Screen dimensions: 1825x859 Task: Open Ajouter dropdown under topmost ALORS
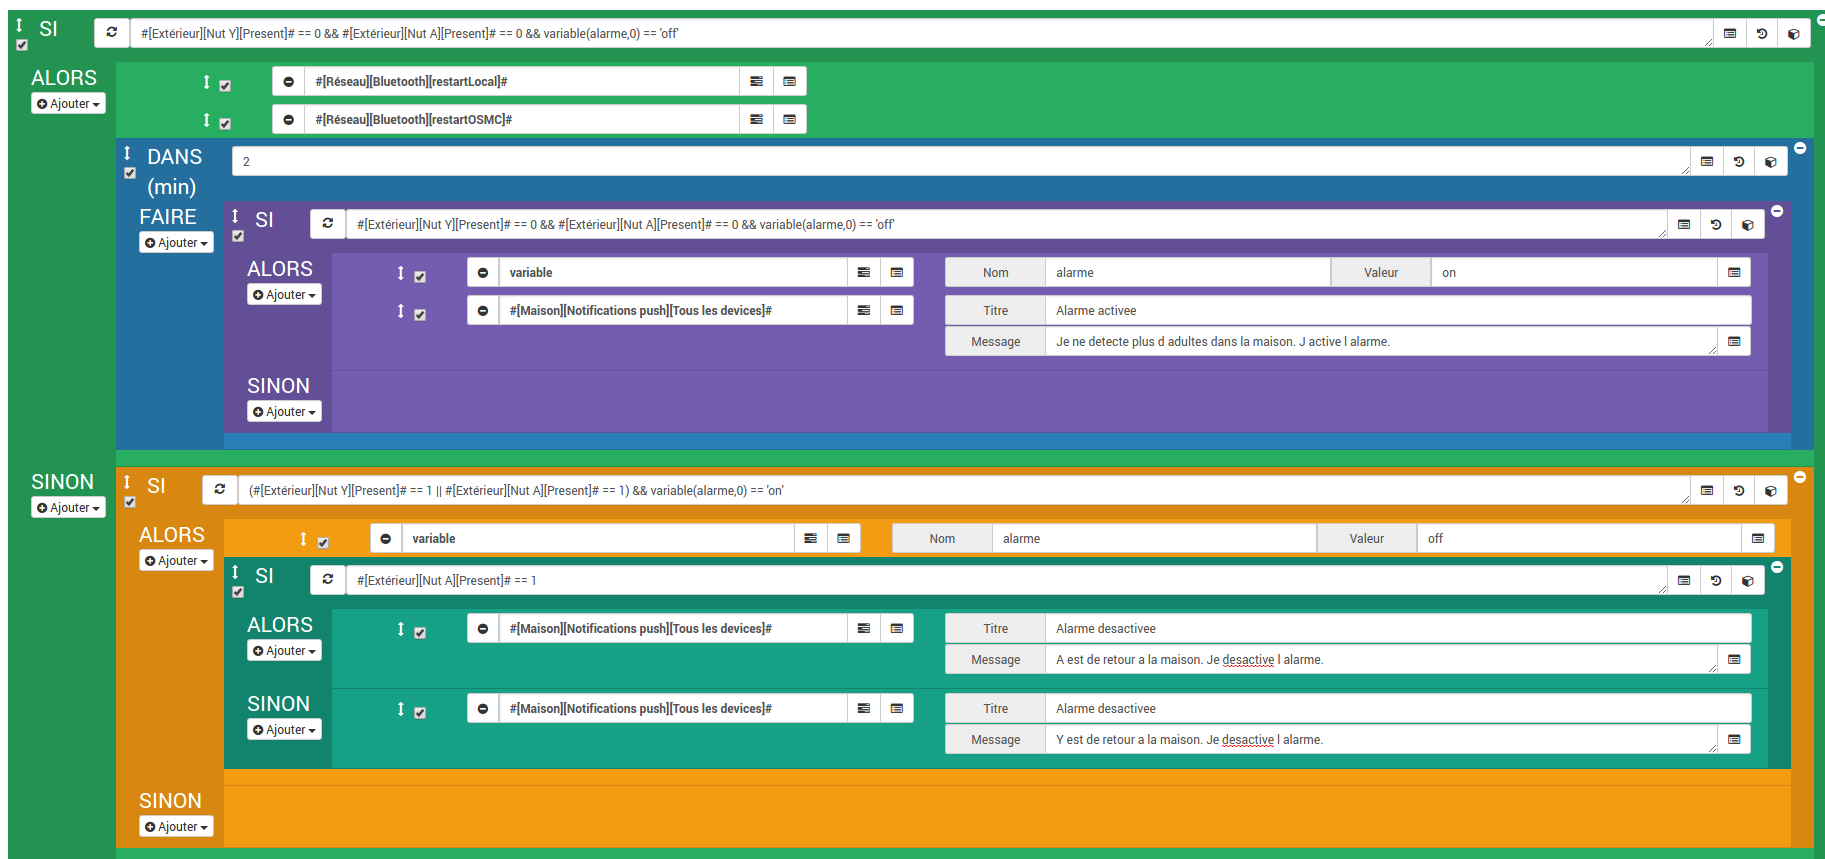click(68, 104)
